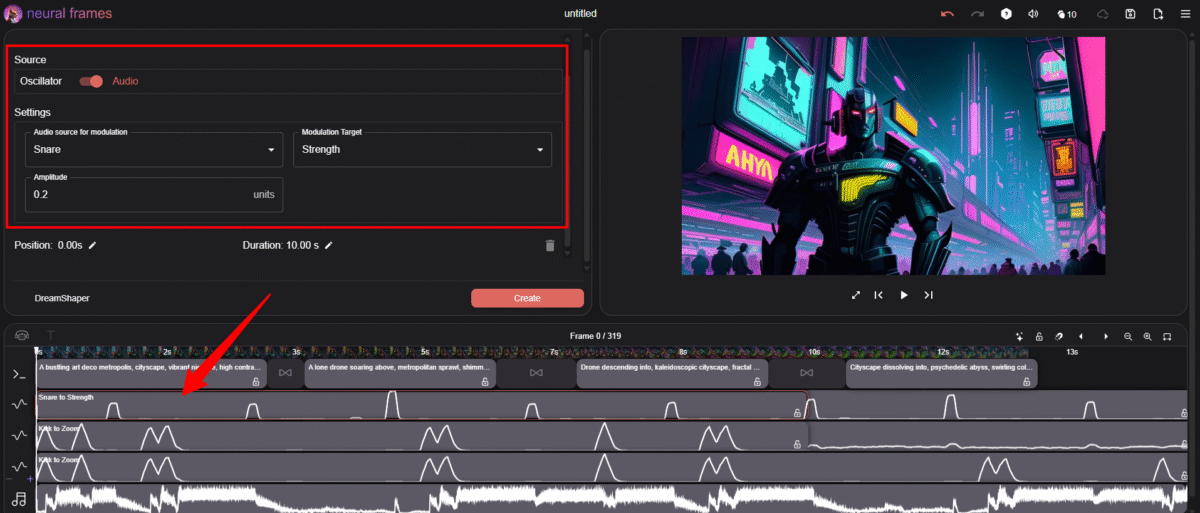Unlock the 'A lone drone soaring' clip lock
The height and width of the screenshot is (513, 1200).
485,382
